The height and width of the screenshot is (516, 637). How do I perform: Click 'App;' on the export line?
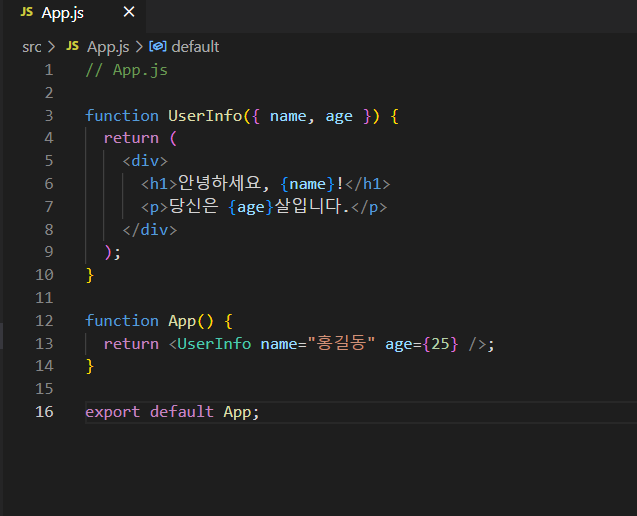(x=241, y=412)
